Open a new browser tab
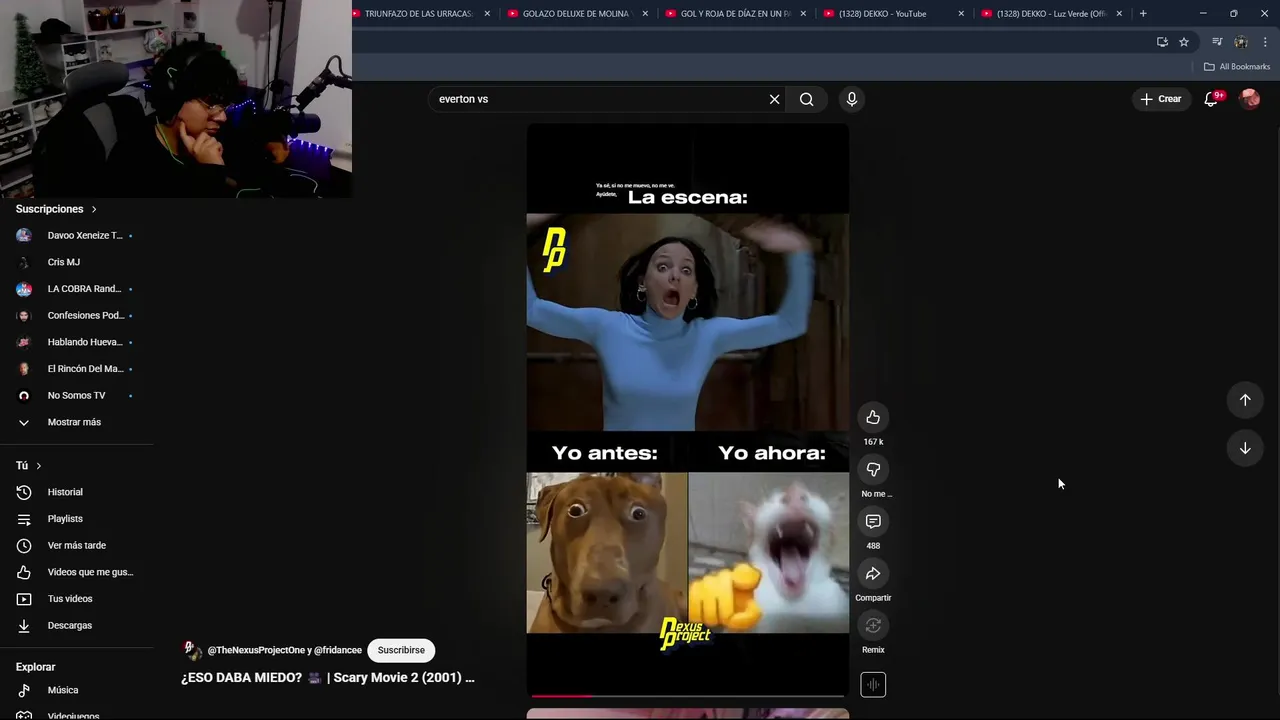This screenshot has width=1280, height=720. [x=1143, y=13]
